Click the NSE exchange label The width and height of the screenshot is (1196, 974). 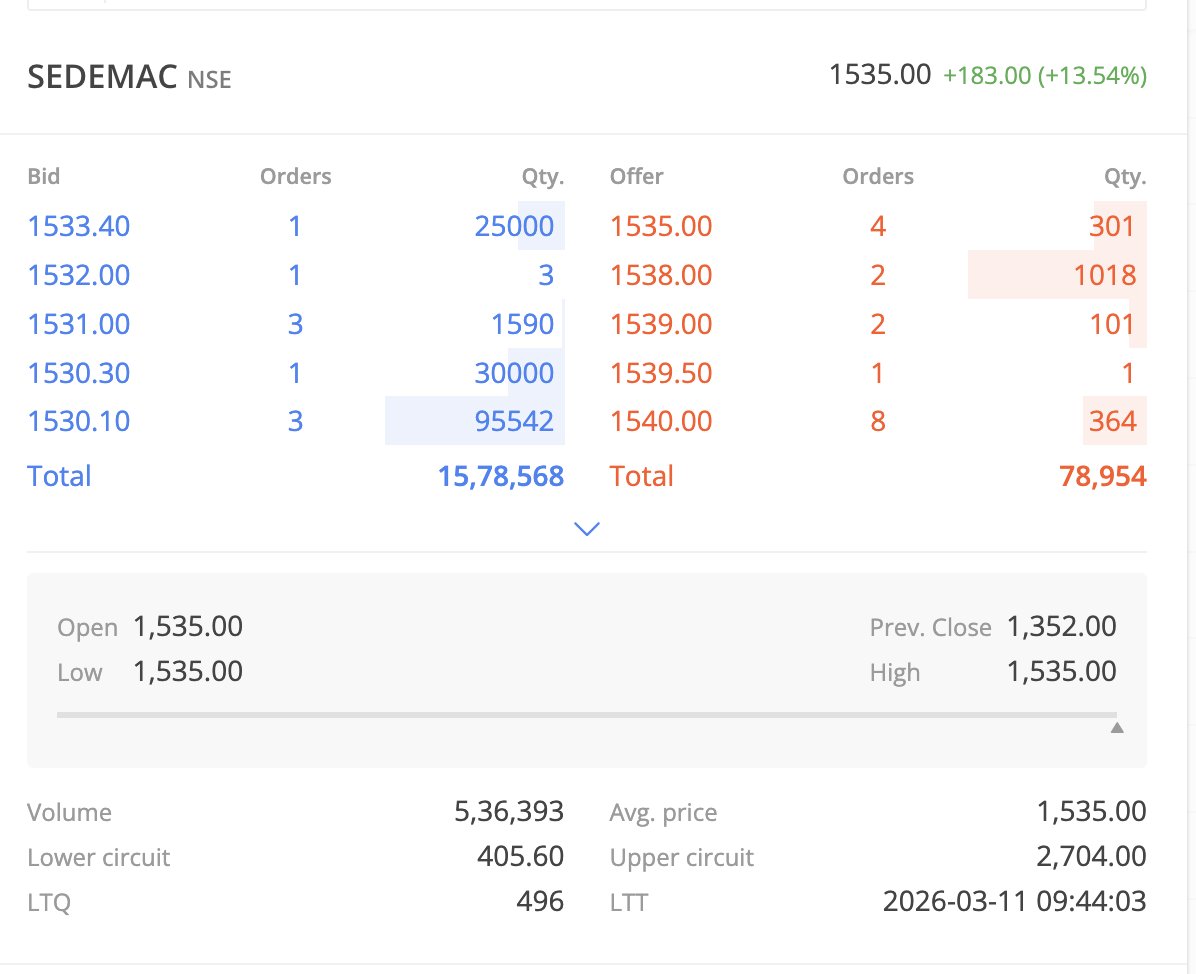pyautogui.click(x=209, y=79)
